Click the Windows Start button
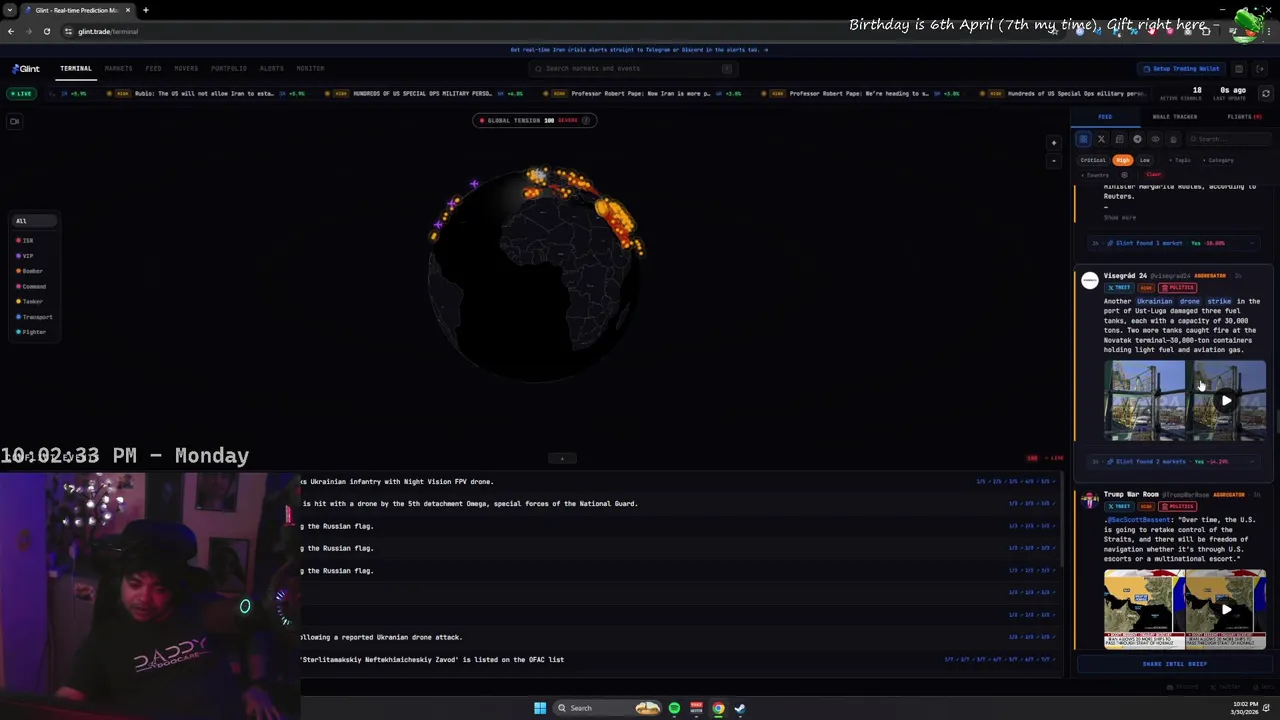The width and height of the screenshot is (1280, 720). (x=540, y=708)
